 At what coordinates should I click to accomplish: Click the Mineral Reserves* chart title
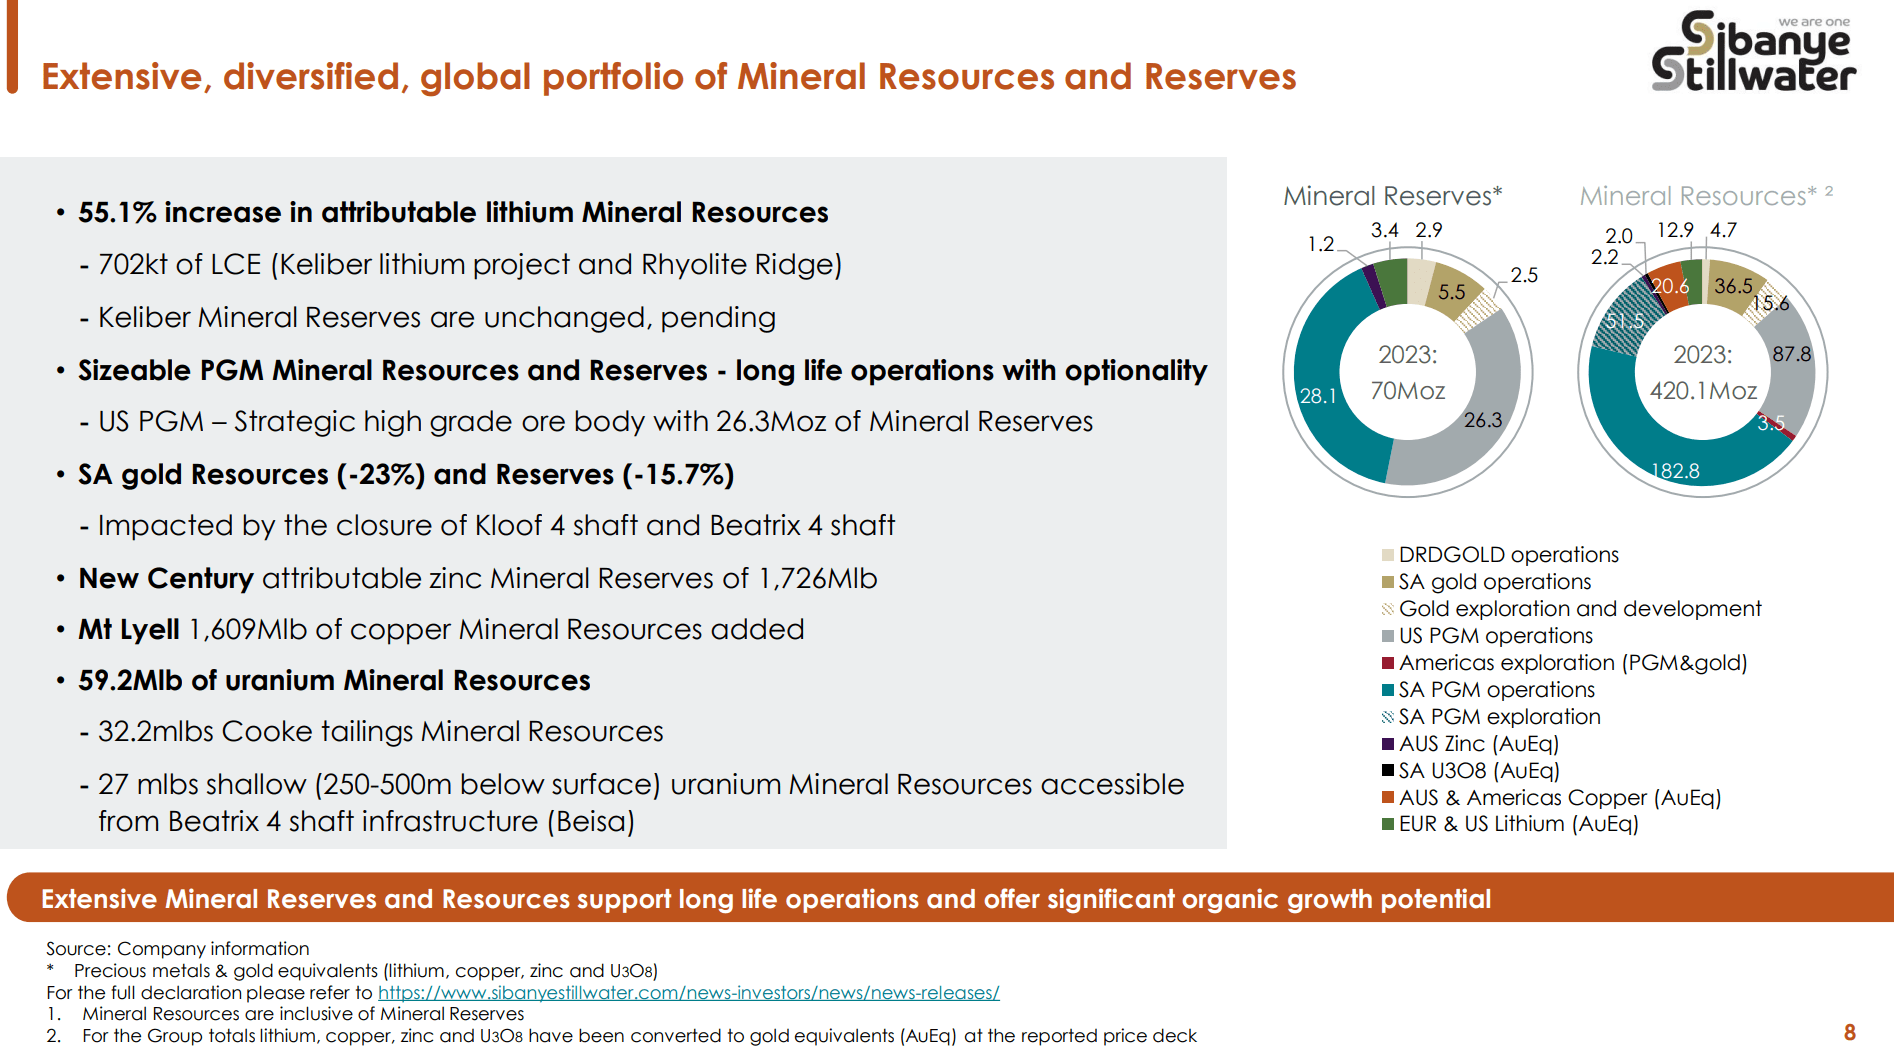[x=1392, y=196]
